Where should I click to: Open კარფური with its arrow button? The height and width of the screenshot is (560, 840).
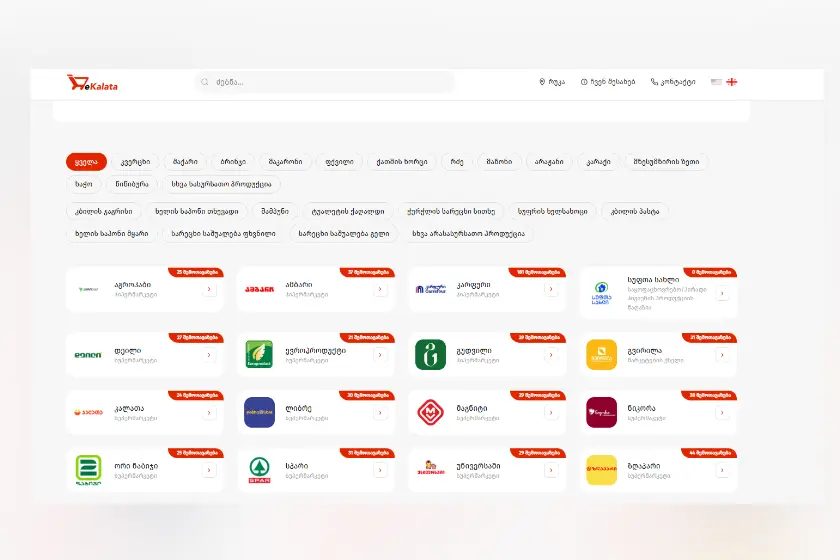(x=551, y=289)
